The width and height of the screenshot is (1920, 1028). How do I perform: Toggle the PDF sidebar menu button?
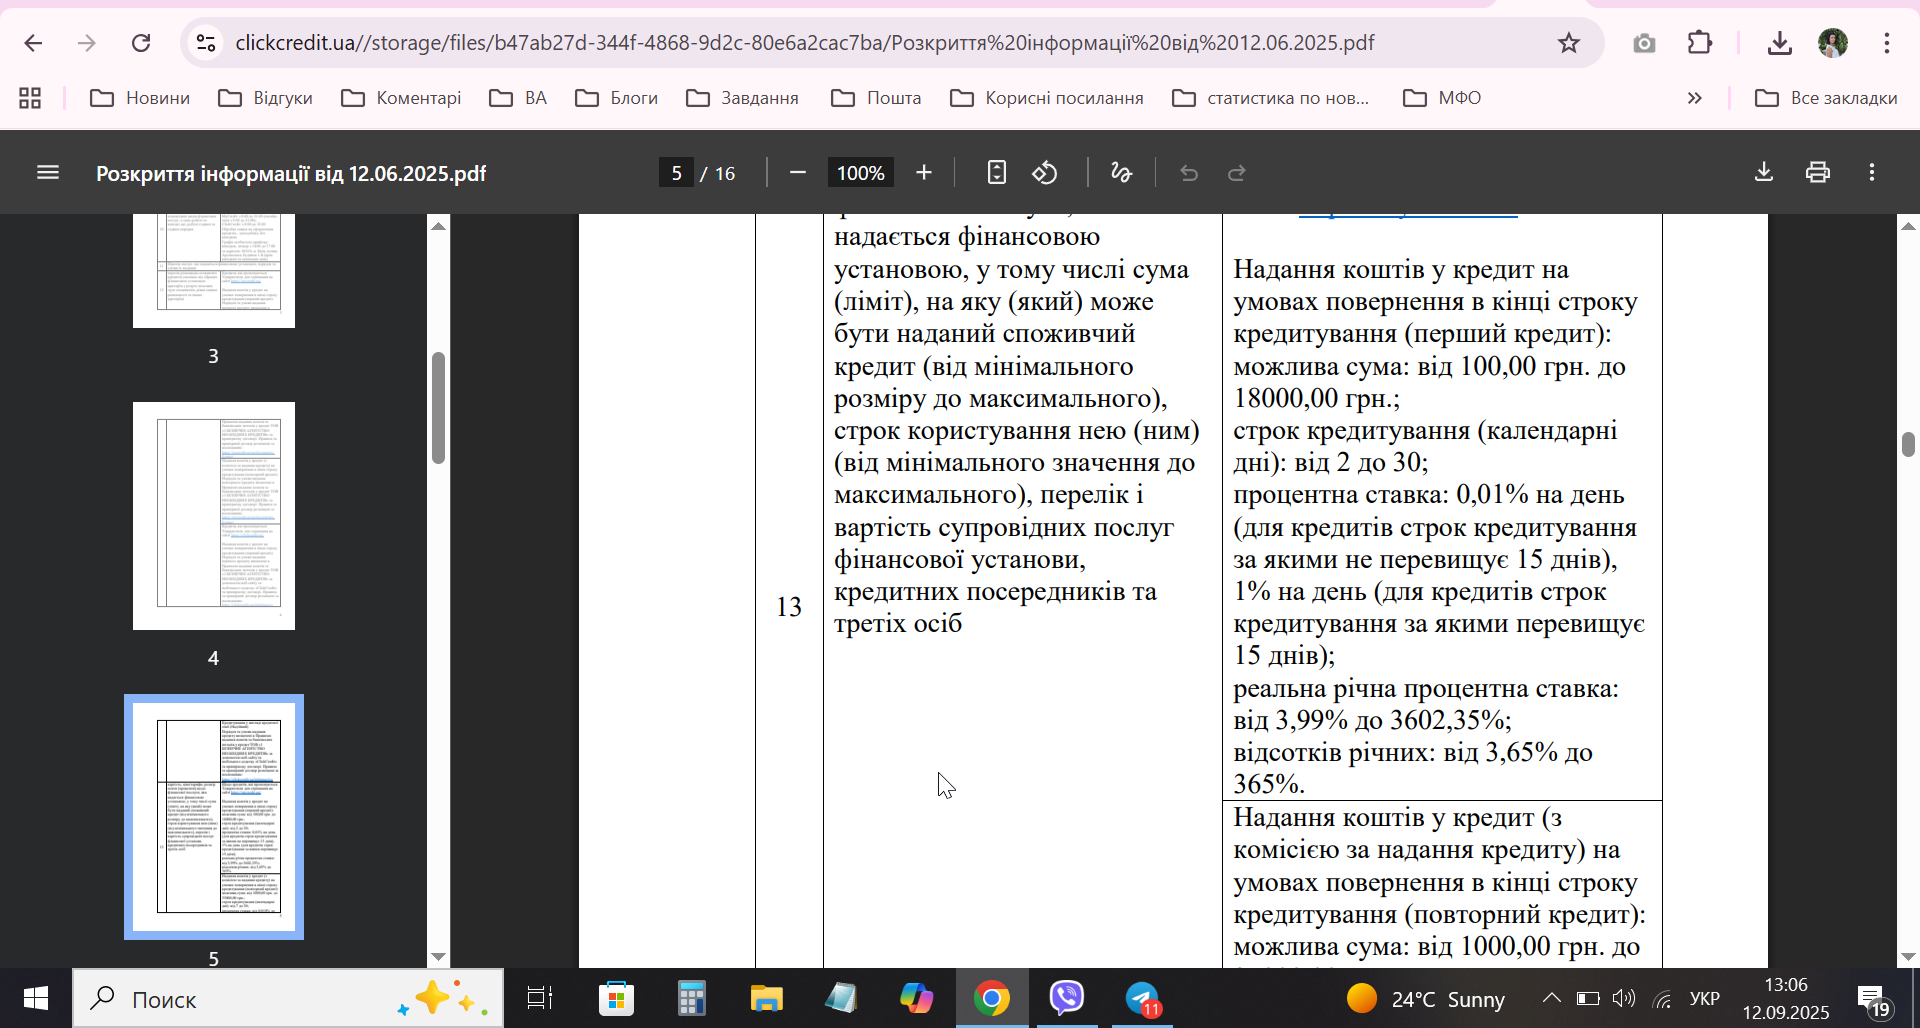(x=48, y=173)
